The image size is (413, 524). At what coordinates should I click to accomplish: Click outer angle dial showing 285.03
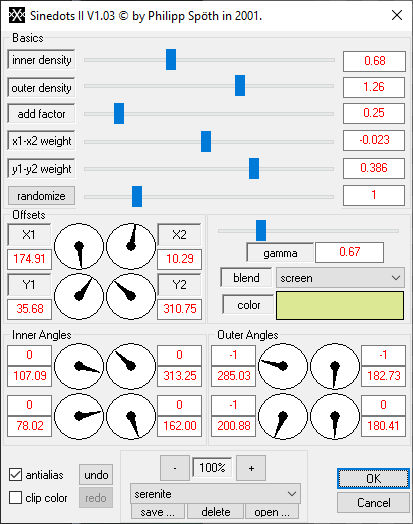pyautogui.click(x=283, y=366)
